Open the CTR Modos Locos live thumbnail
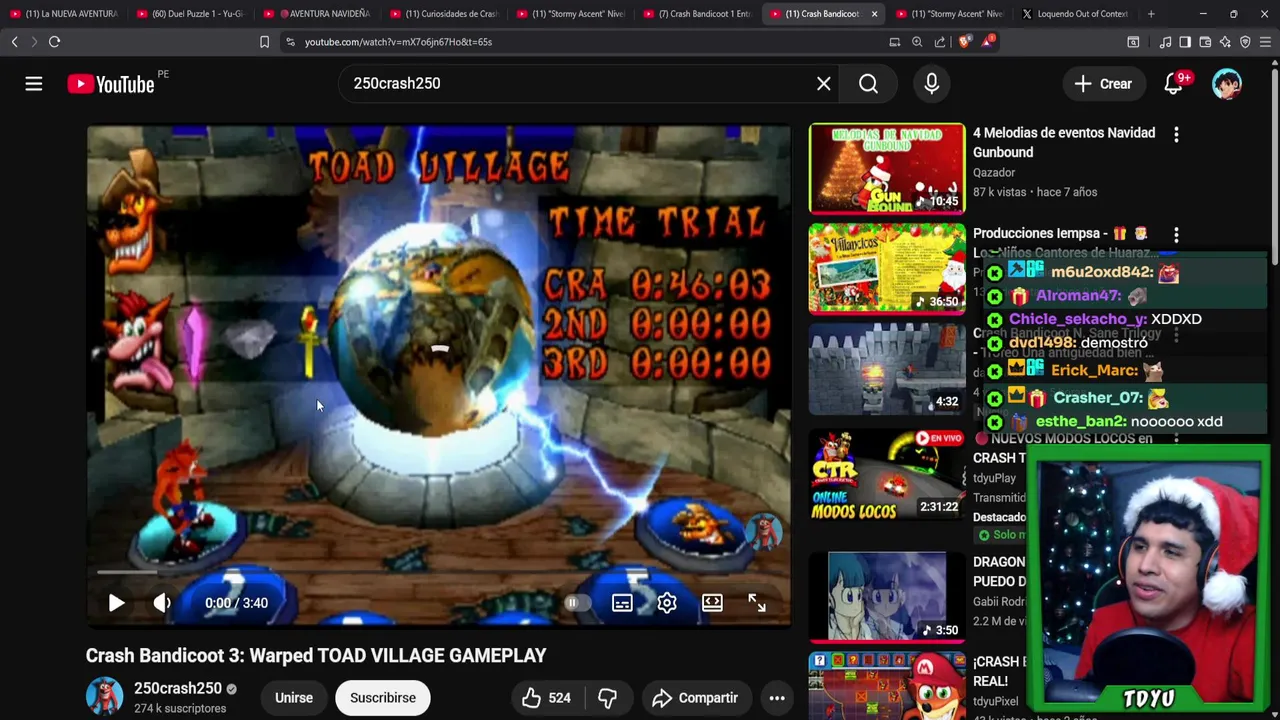Image resolution: width=1280 pixels, height=720 pixels. (887, 475)
